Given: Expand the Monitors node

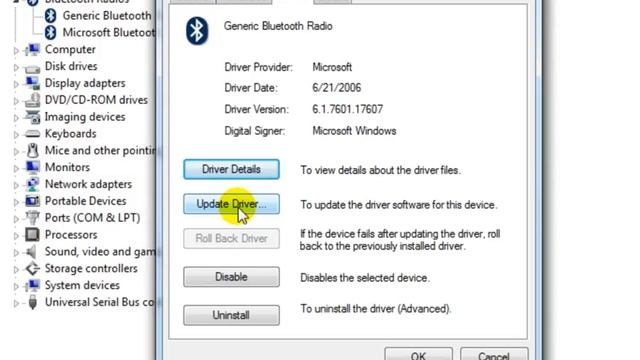Looking at the screenshot, I should 16,169.
